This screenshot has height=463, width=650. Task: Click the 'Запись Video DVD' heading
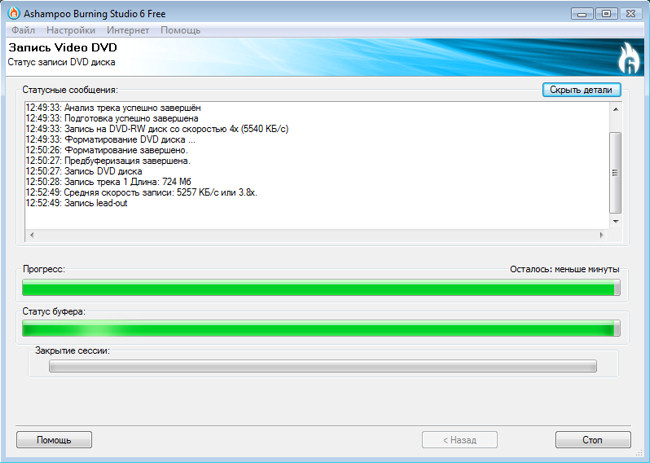(63, 48)
